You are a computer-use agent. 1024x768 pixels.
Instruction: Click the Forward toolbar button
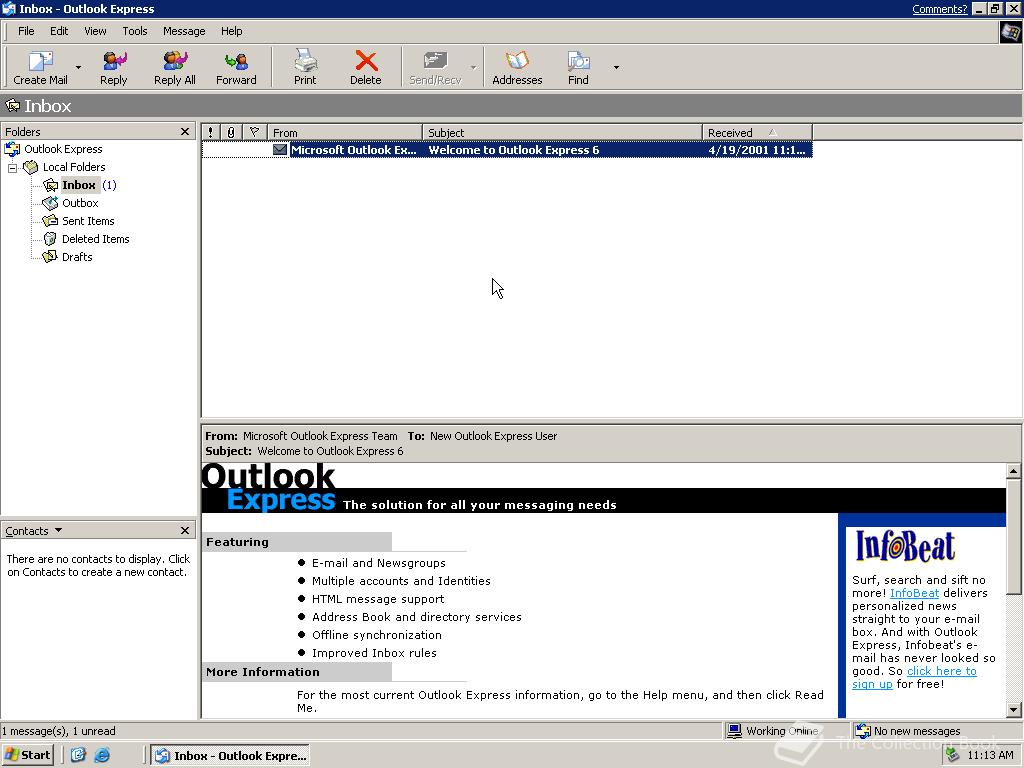[x=236, y=68]
